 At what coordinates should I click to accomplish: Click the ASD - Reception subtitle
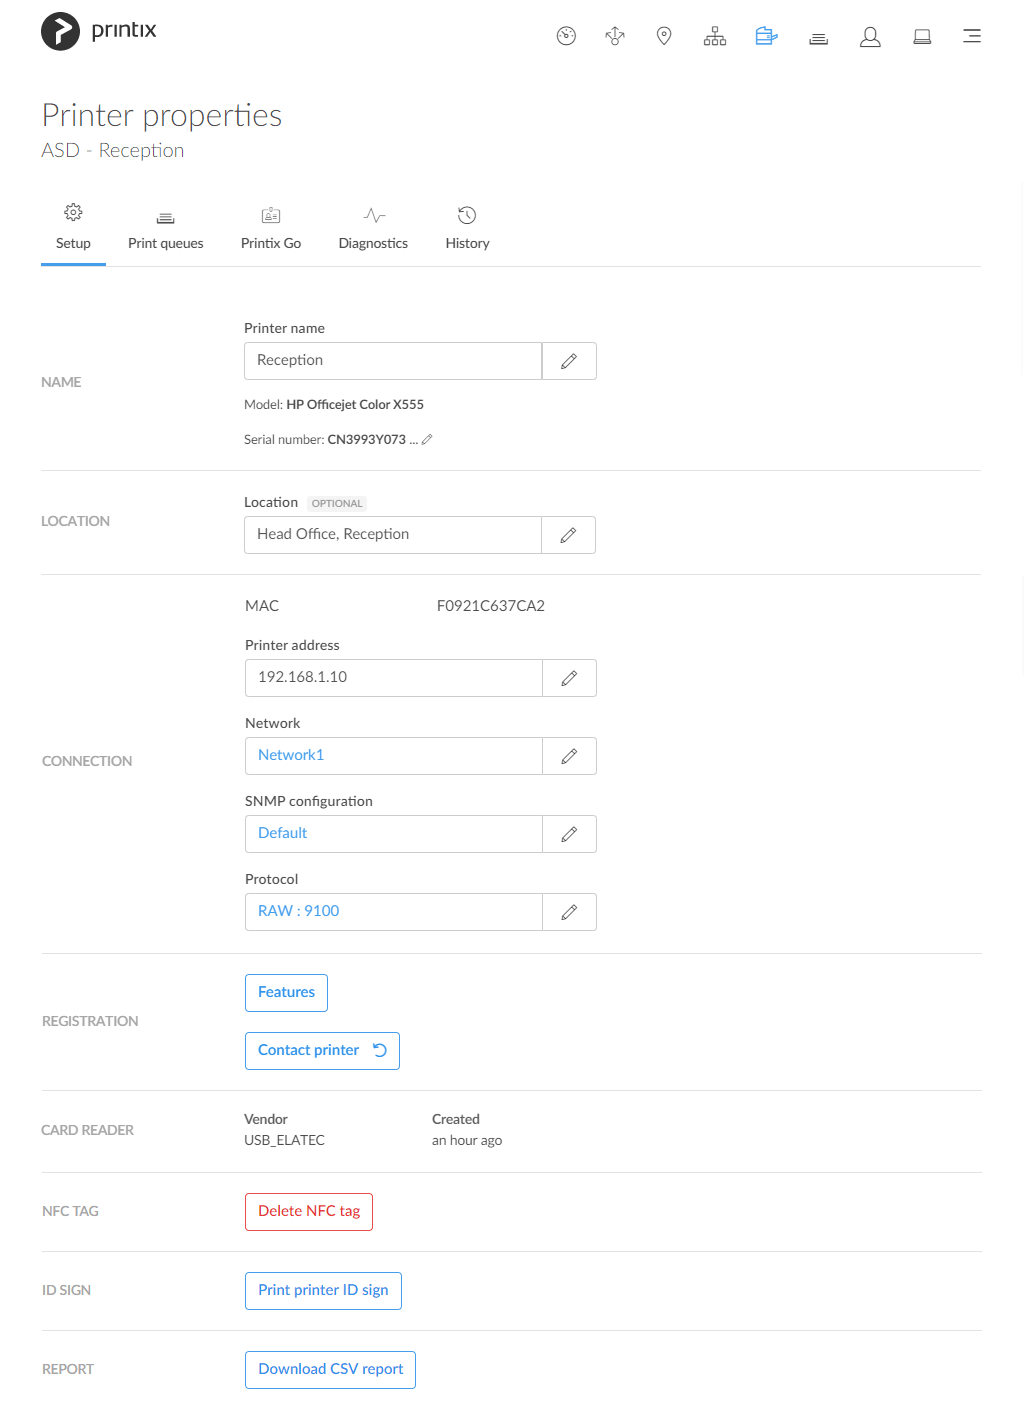[x=113, y=151]
